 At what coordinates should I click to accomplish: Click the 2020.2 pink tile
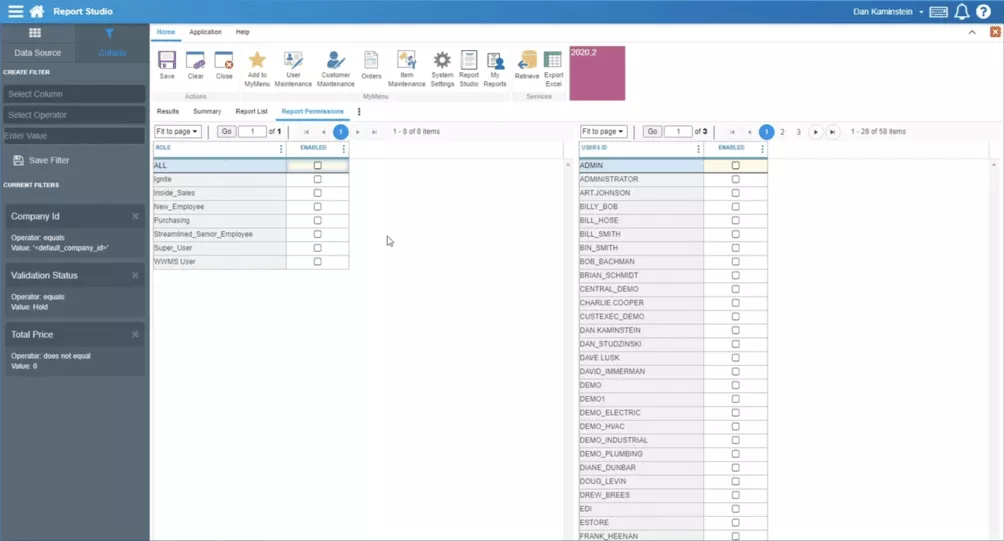597,73
